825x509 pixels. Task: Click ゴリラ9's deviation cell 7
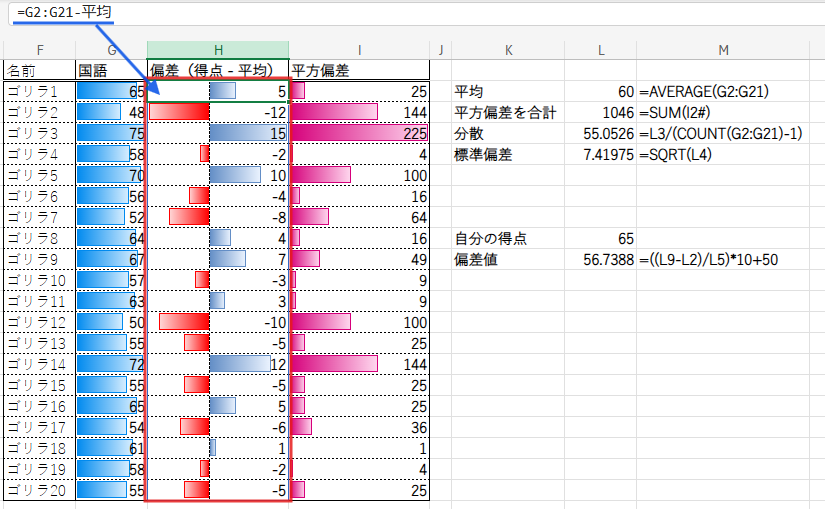coord(218,260)
